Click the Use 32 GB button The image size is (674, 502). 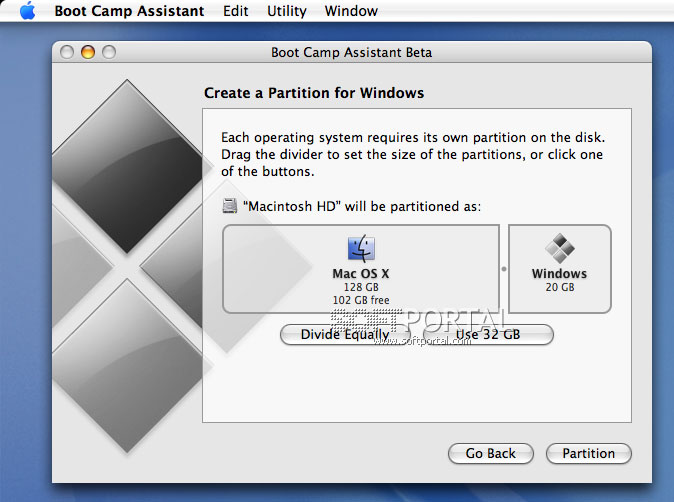tap(488, 334)
